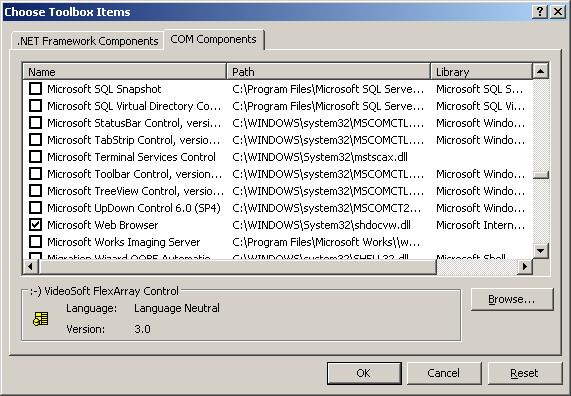Check Microsoft SQL Virtual Directory Co... checkbox
The image size is (571, 396).
[x=35, y=106]
